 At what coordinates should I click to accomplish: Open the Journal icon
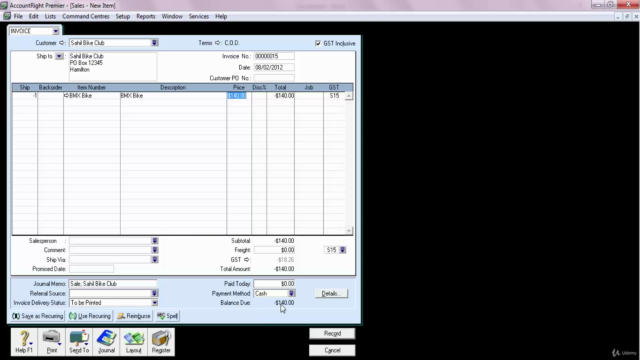[x=106, y=342]
